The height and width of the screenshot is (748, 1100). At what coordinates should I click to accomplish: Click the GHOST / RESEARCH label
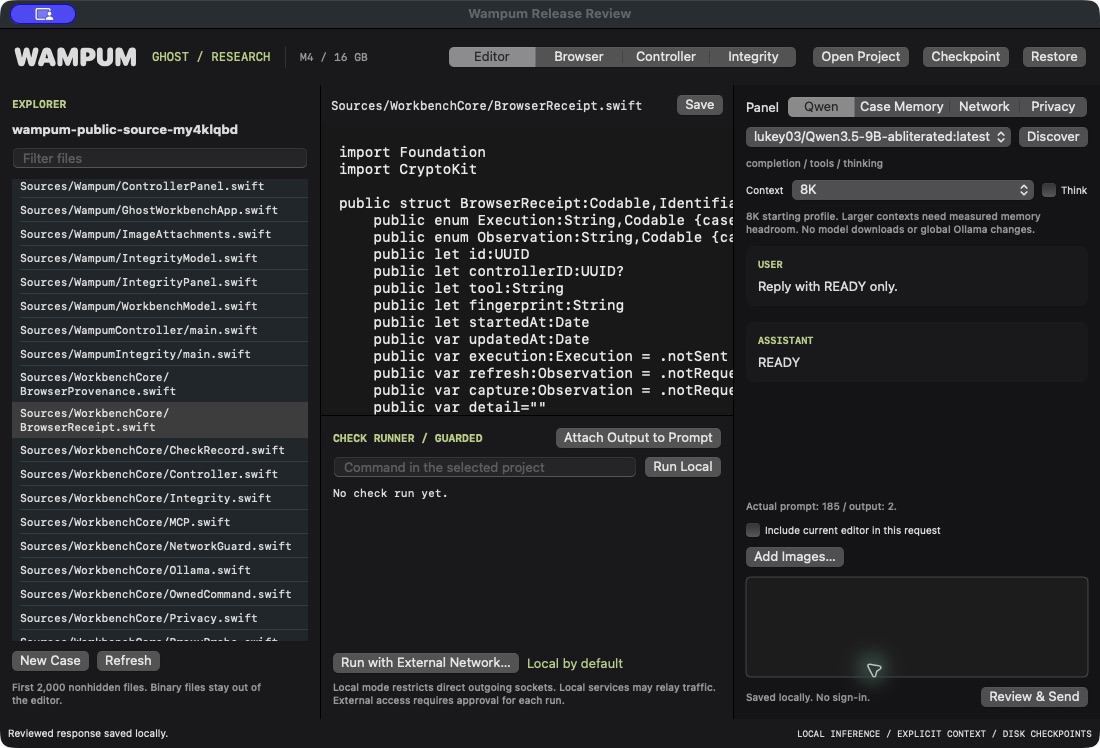pos(211,57)
